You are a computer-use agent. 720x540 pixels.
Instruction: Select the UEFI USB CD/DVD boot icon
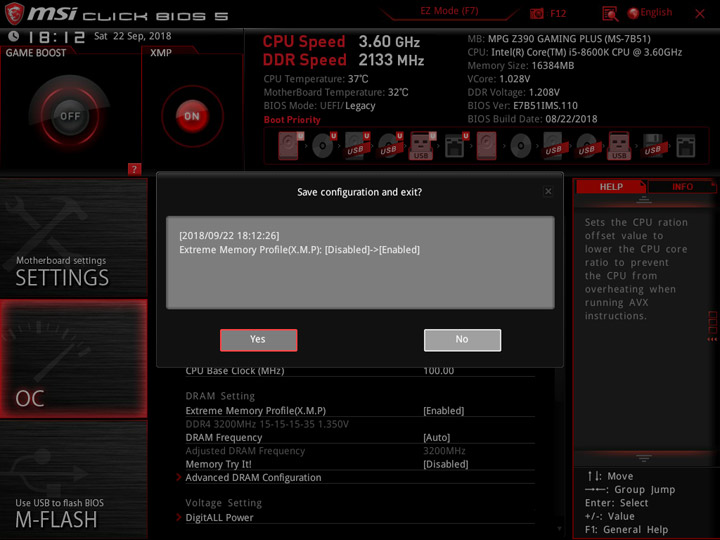coord(390,146)
